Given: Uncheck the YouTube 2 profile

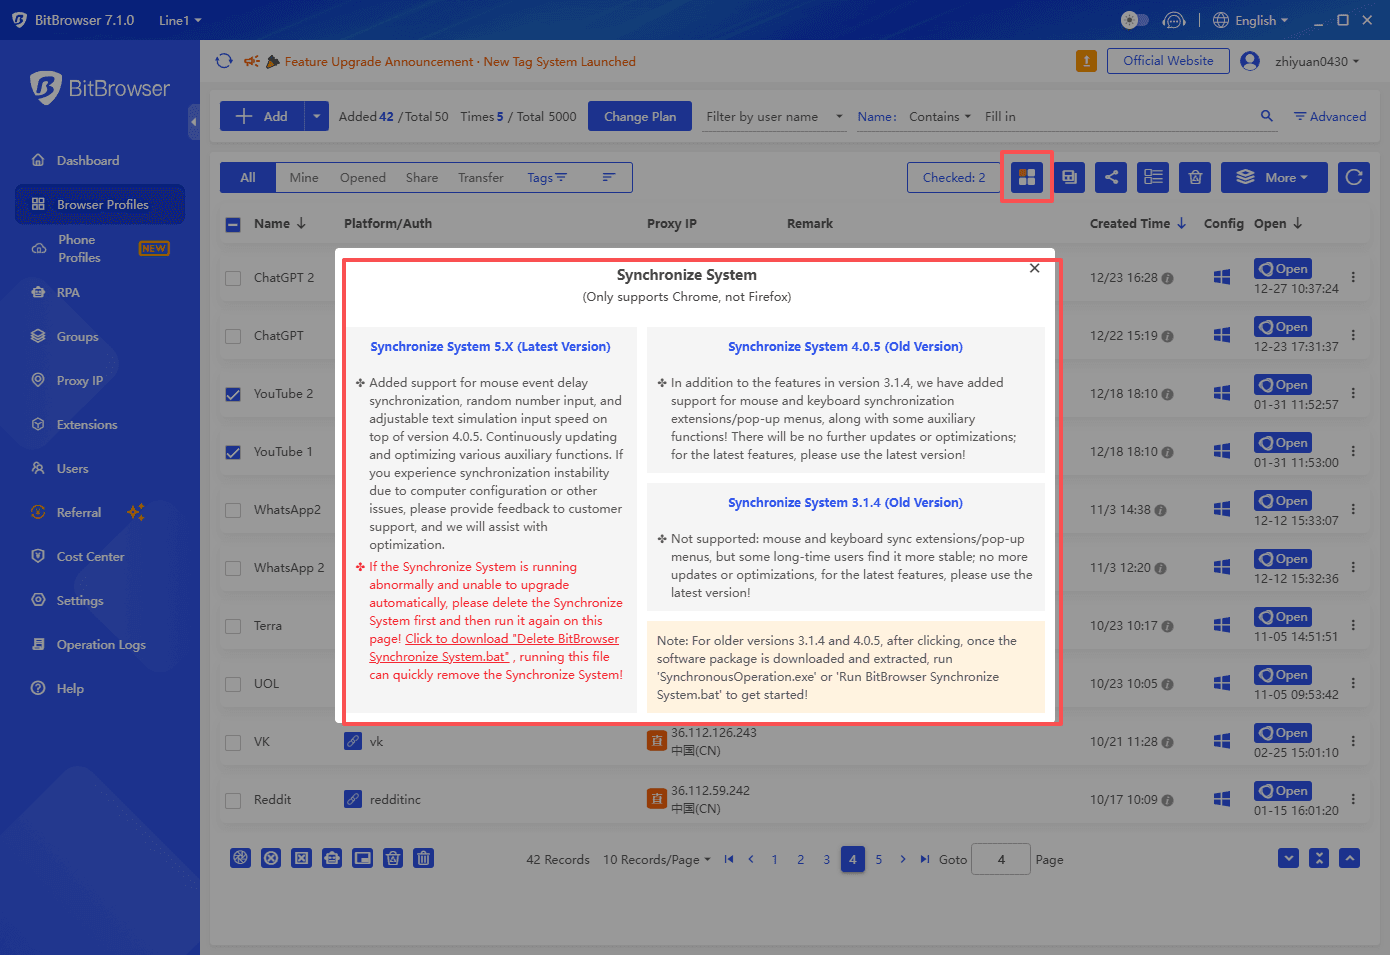Looking at the screenshot, I should (232, 393).
